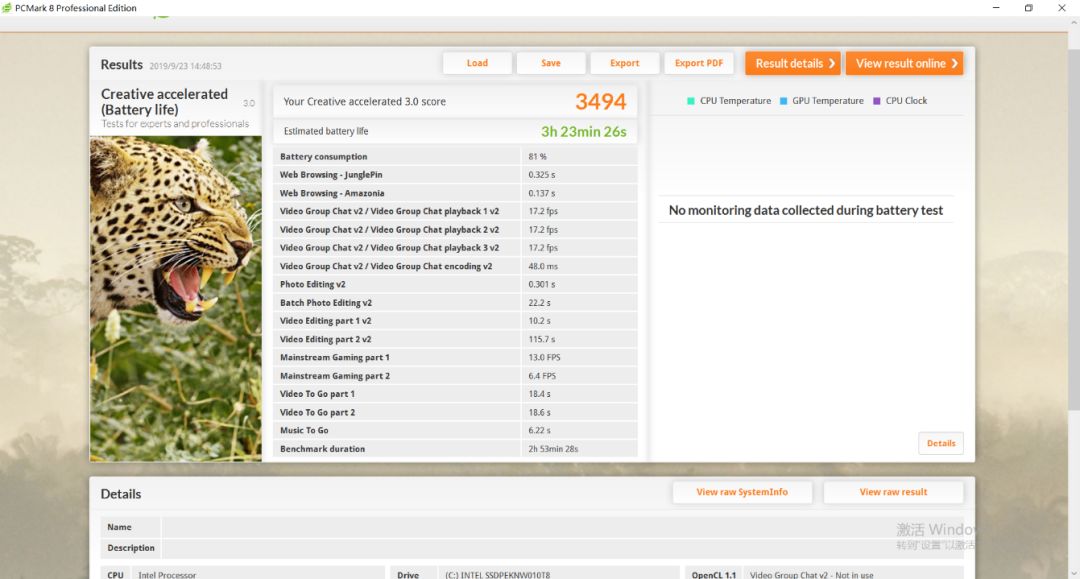The height and width of the screenshot is (579, 1080).
Task: Click the Creative accelerated (Battery life) title
Action: pos(165,102)
